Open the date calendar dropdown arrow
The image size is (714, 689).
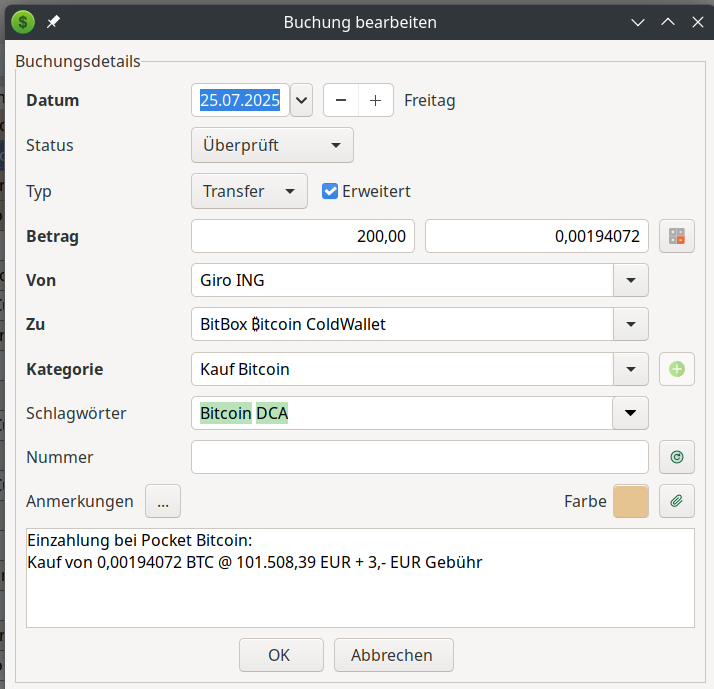pos(301,100)
